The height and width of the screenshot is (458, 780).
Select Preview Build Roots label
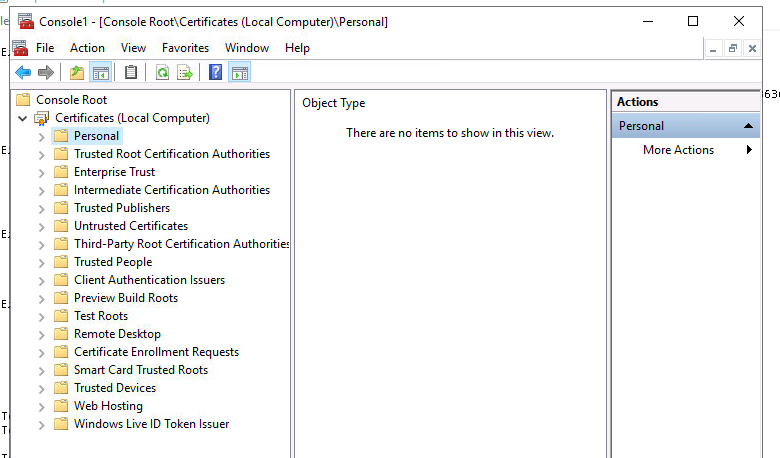[x=126, y=298]
